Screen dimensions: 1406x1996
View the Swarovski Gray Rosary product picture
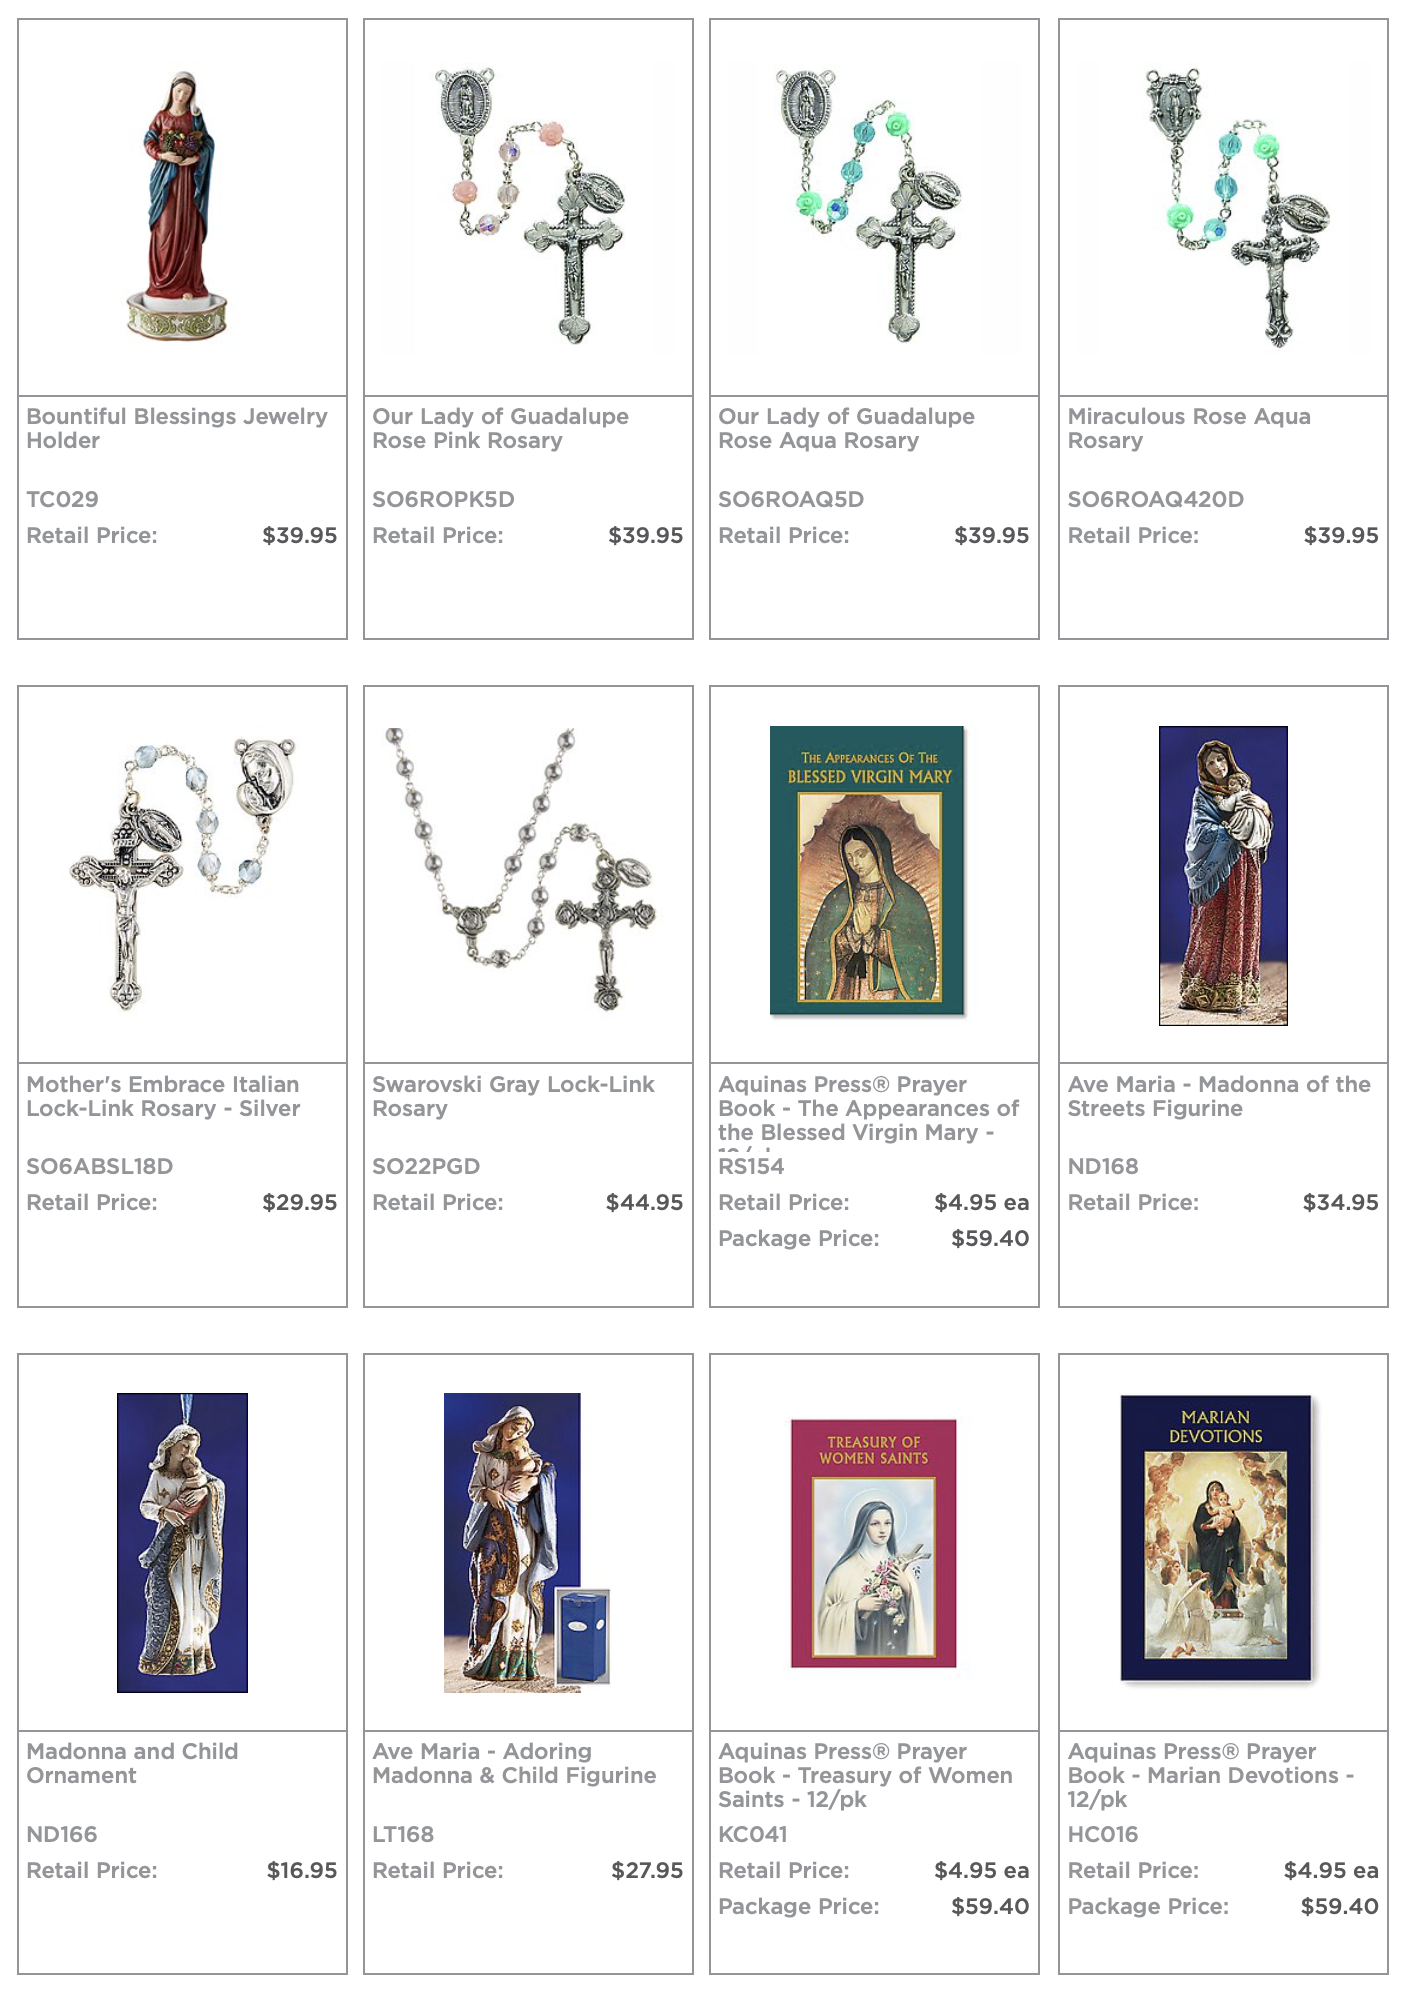(x=520, y=868)
